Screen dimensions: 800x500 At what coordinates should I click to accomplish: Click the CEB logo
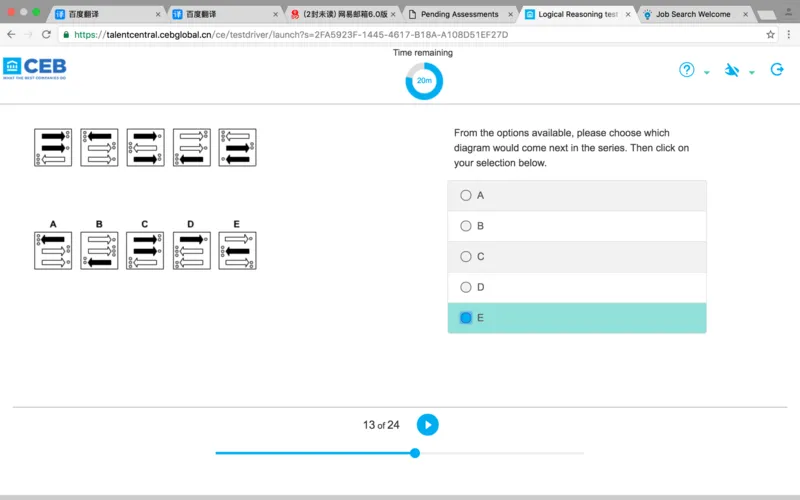(x=35, y=68)
